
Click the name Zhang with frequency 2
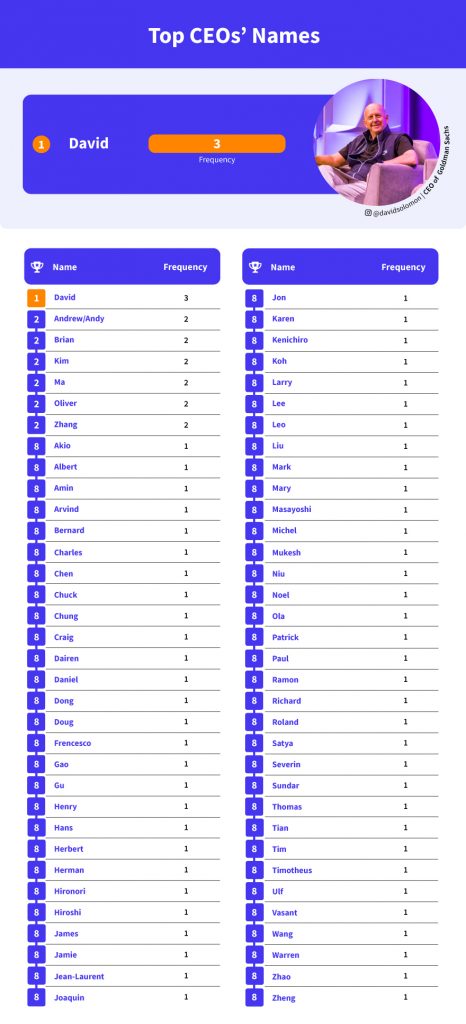click(65, 424)
